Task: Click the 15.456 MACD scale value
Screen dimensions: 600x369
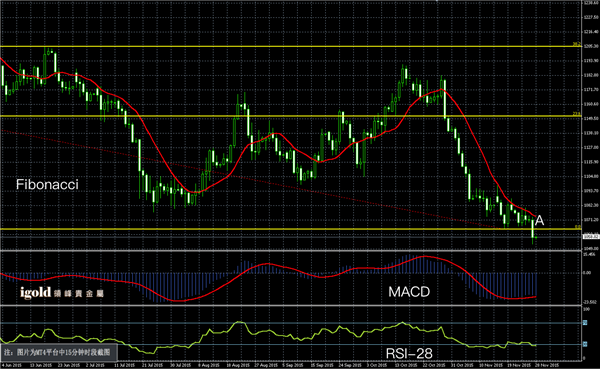Action: coord(590,254)
